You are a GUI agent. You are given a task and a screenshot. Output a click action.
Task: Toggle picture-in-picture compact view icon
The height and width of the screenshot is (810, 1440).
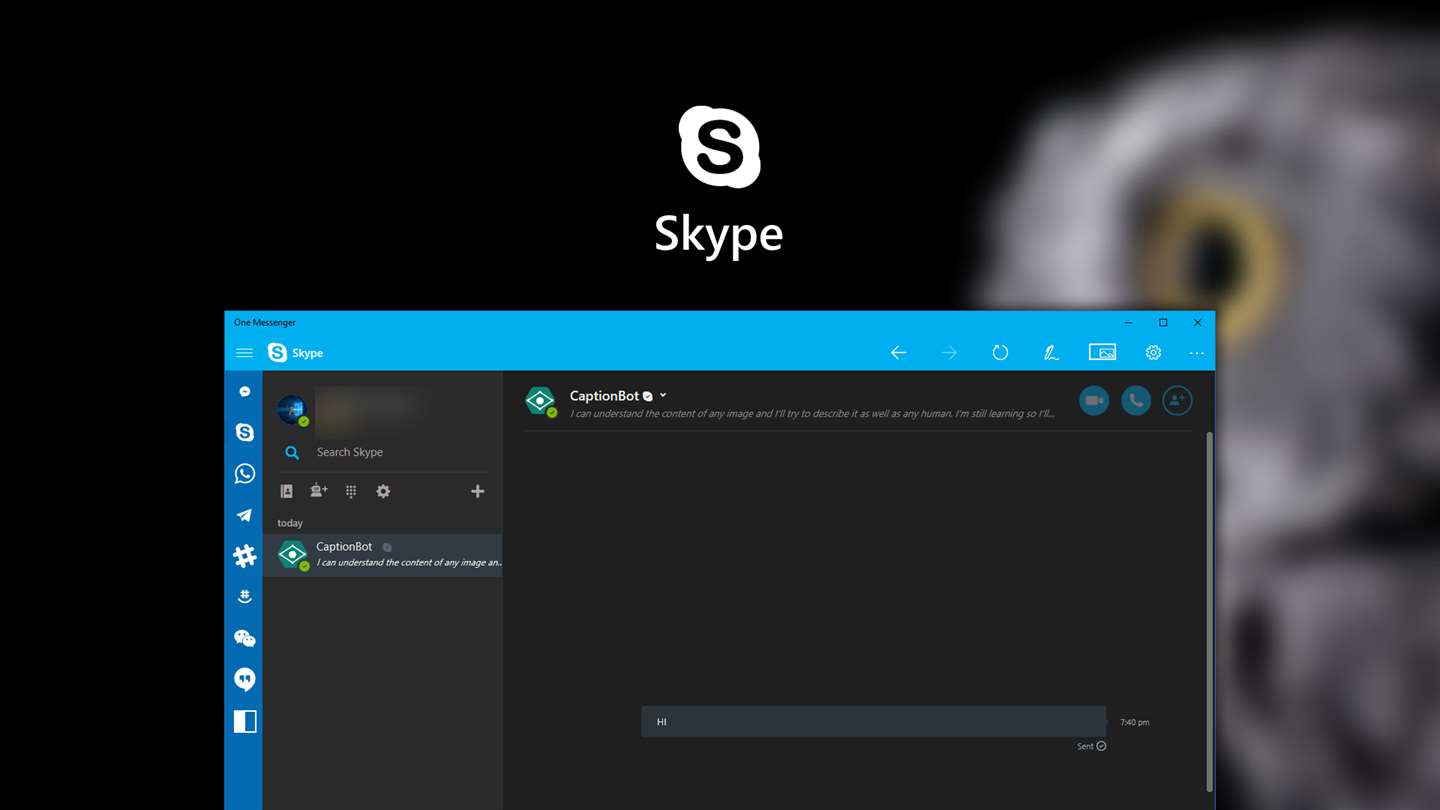(1102, 353)
